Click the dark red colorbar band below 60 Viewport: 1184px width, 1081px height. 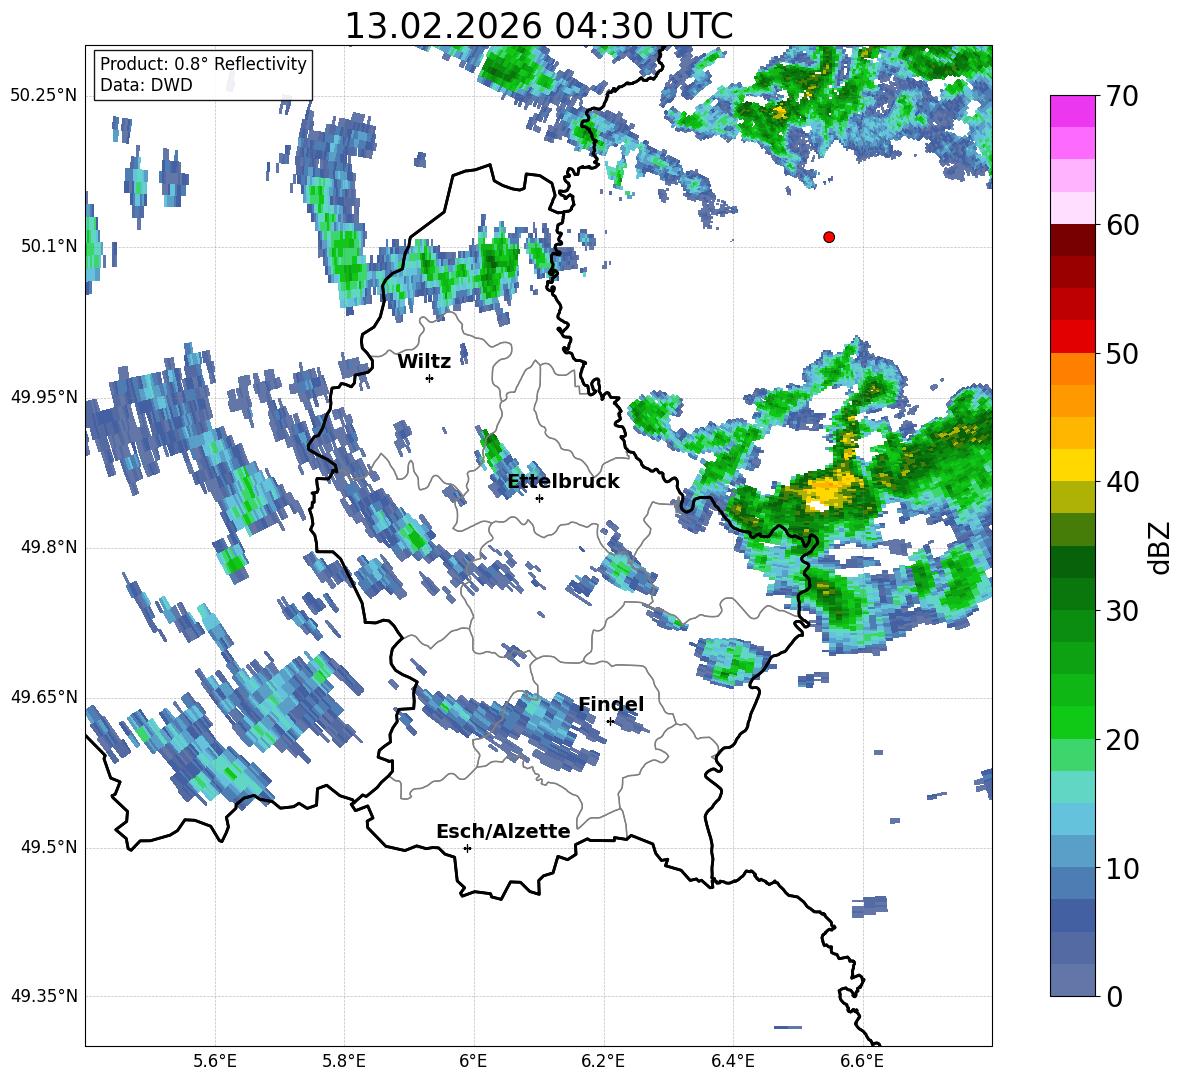click(1072, 240)
